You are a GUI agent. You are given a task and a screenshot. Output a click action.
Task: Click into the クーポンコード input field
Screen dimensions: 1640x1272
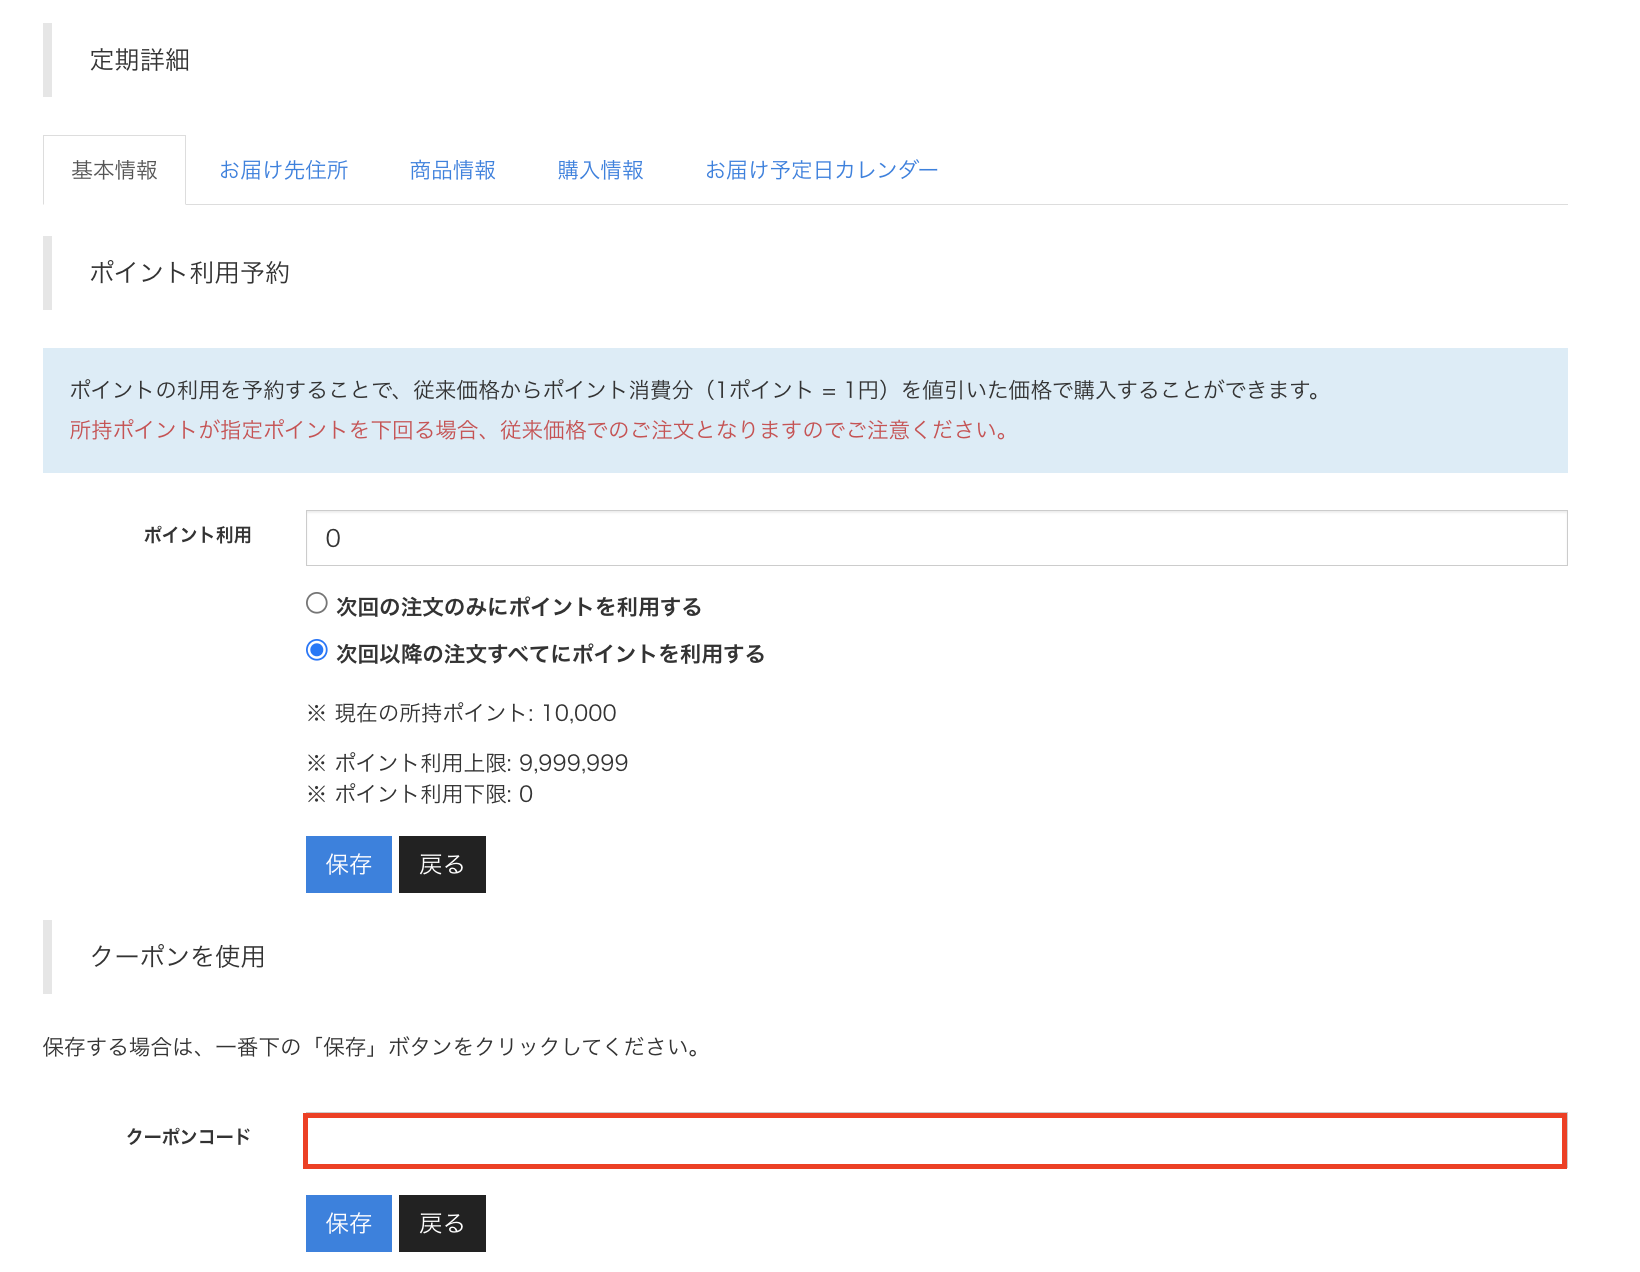pyautogui.click(x=935, y=1141)
